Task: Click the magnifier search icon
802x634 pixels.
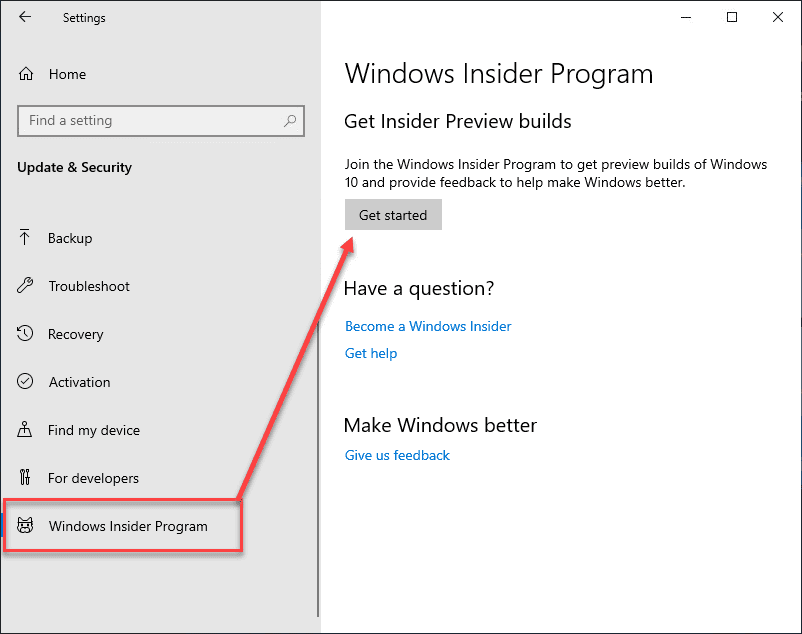Action: pos(290,121)
